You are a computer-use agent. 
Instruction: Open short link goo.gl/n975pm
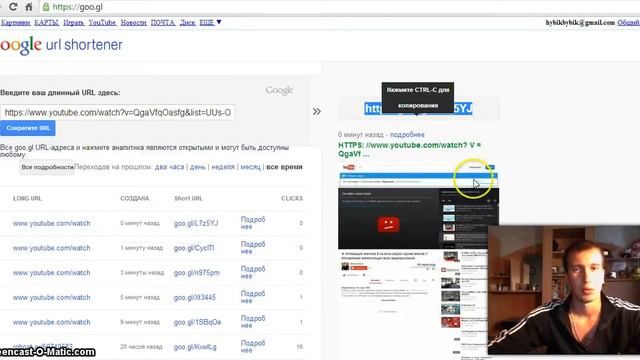click(197, 273)
